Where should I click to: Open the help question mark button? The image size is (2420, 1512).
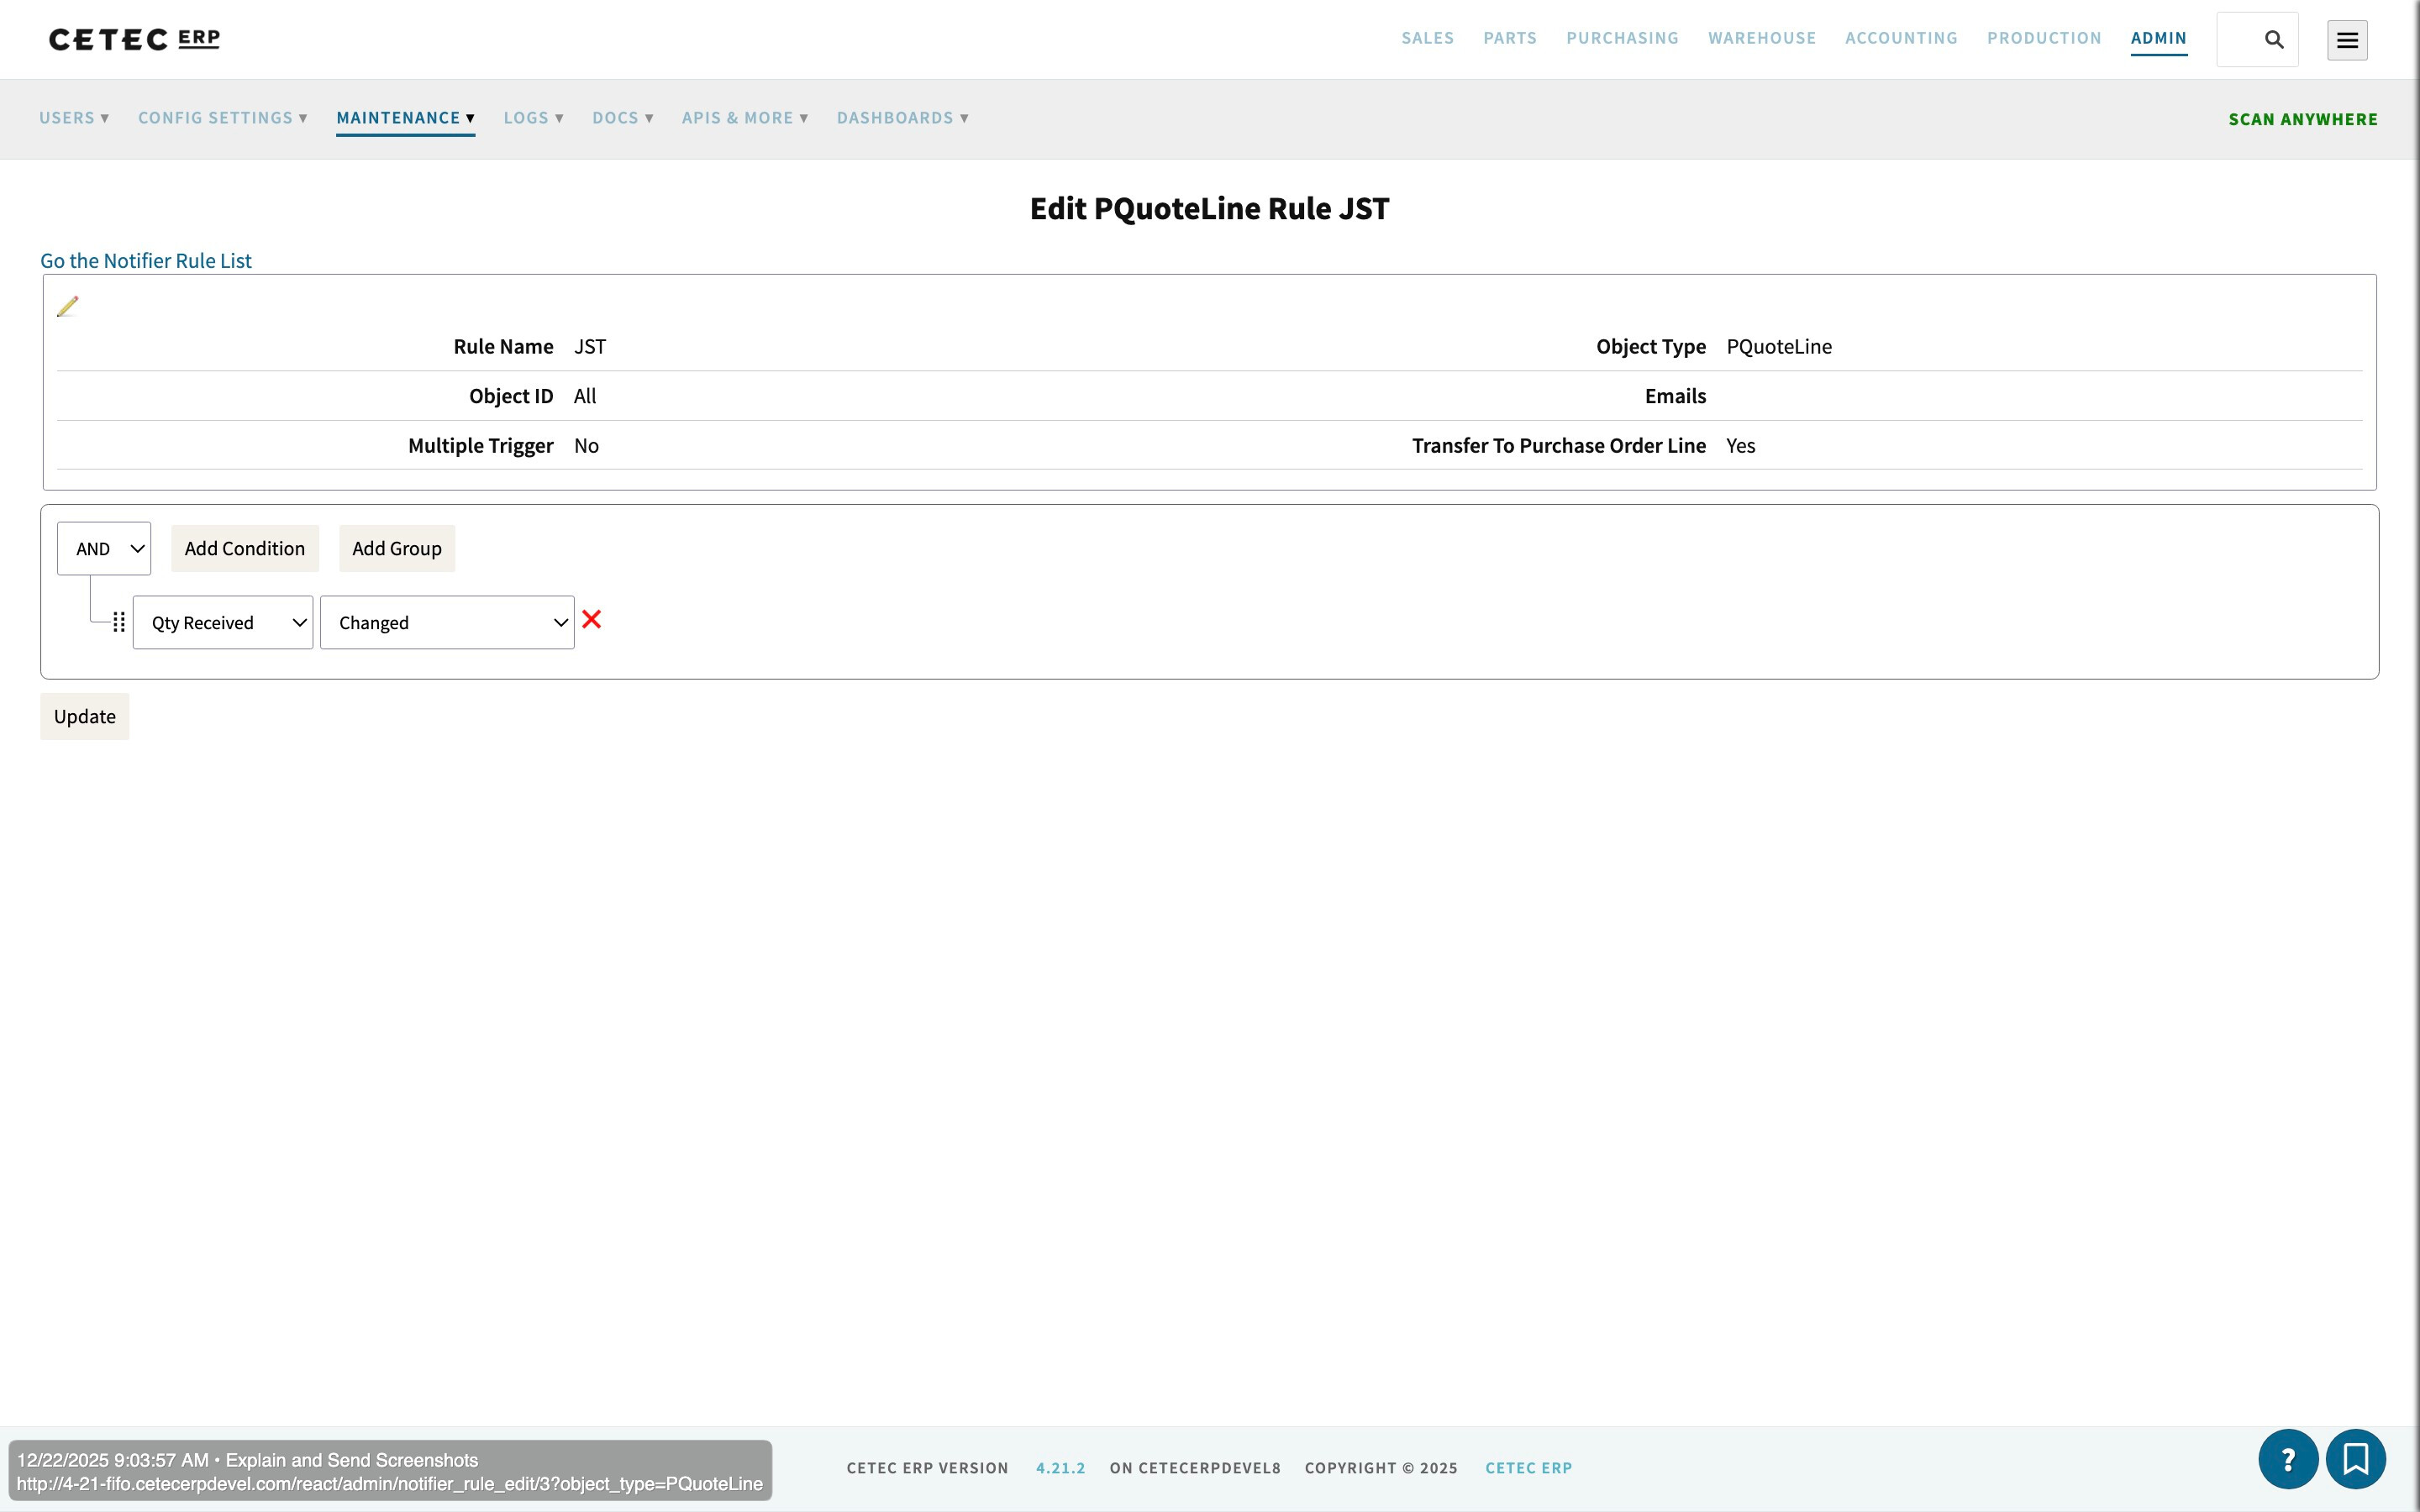click(x=2287, y=1459)
